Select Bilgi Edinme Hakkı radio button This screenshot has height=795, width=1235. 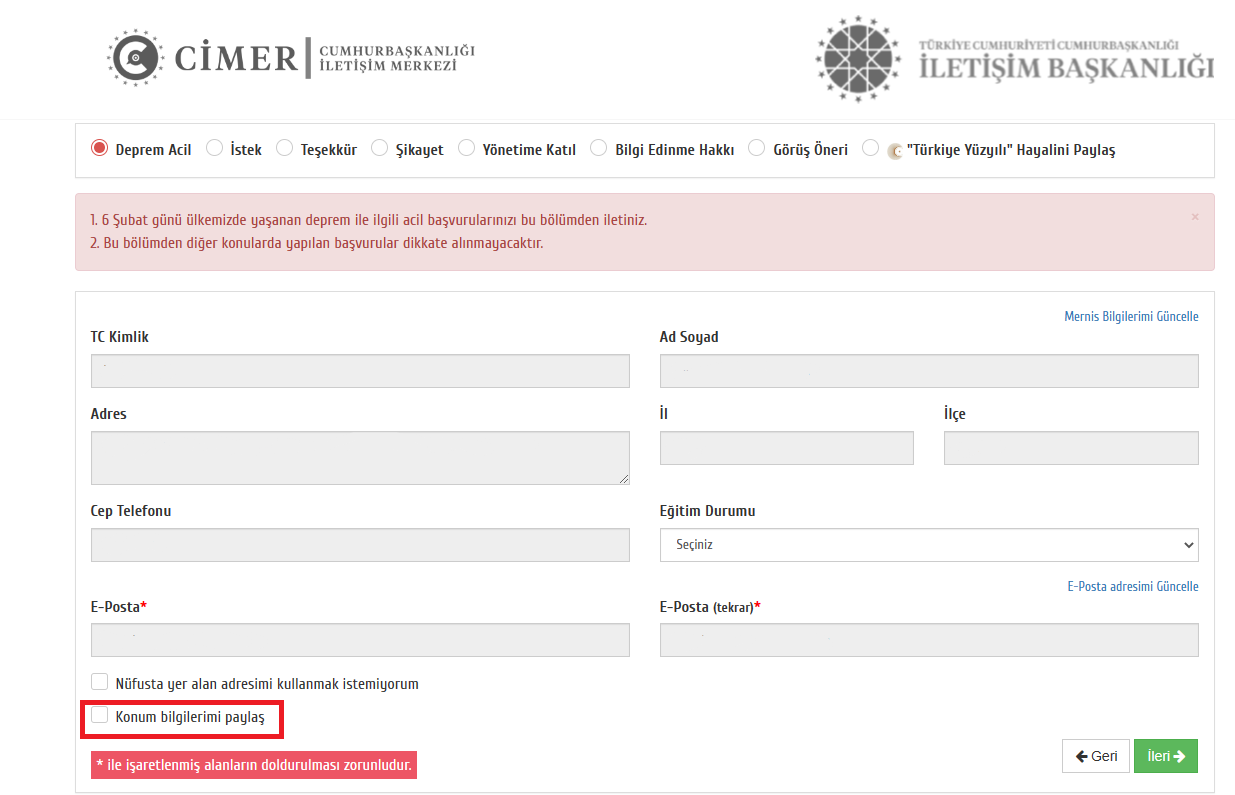pyautogui.click(x=598, y=149)
